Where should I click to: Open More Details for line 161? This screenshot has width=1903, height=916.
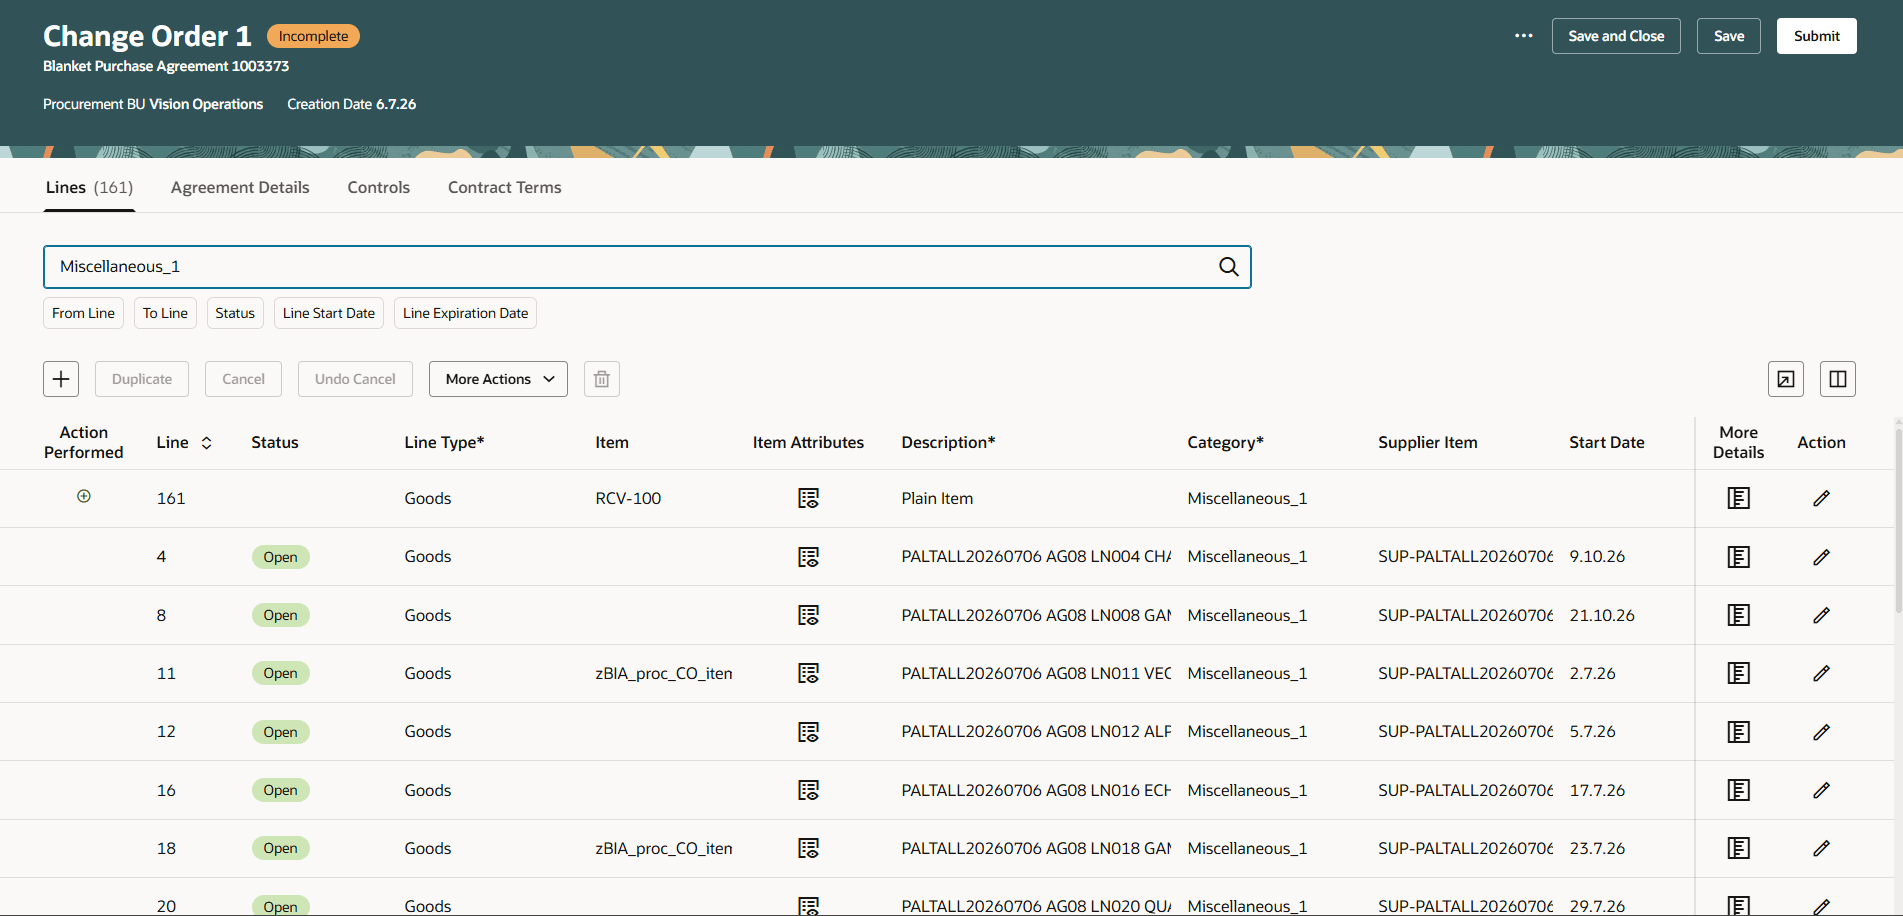1739,498
